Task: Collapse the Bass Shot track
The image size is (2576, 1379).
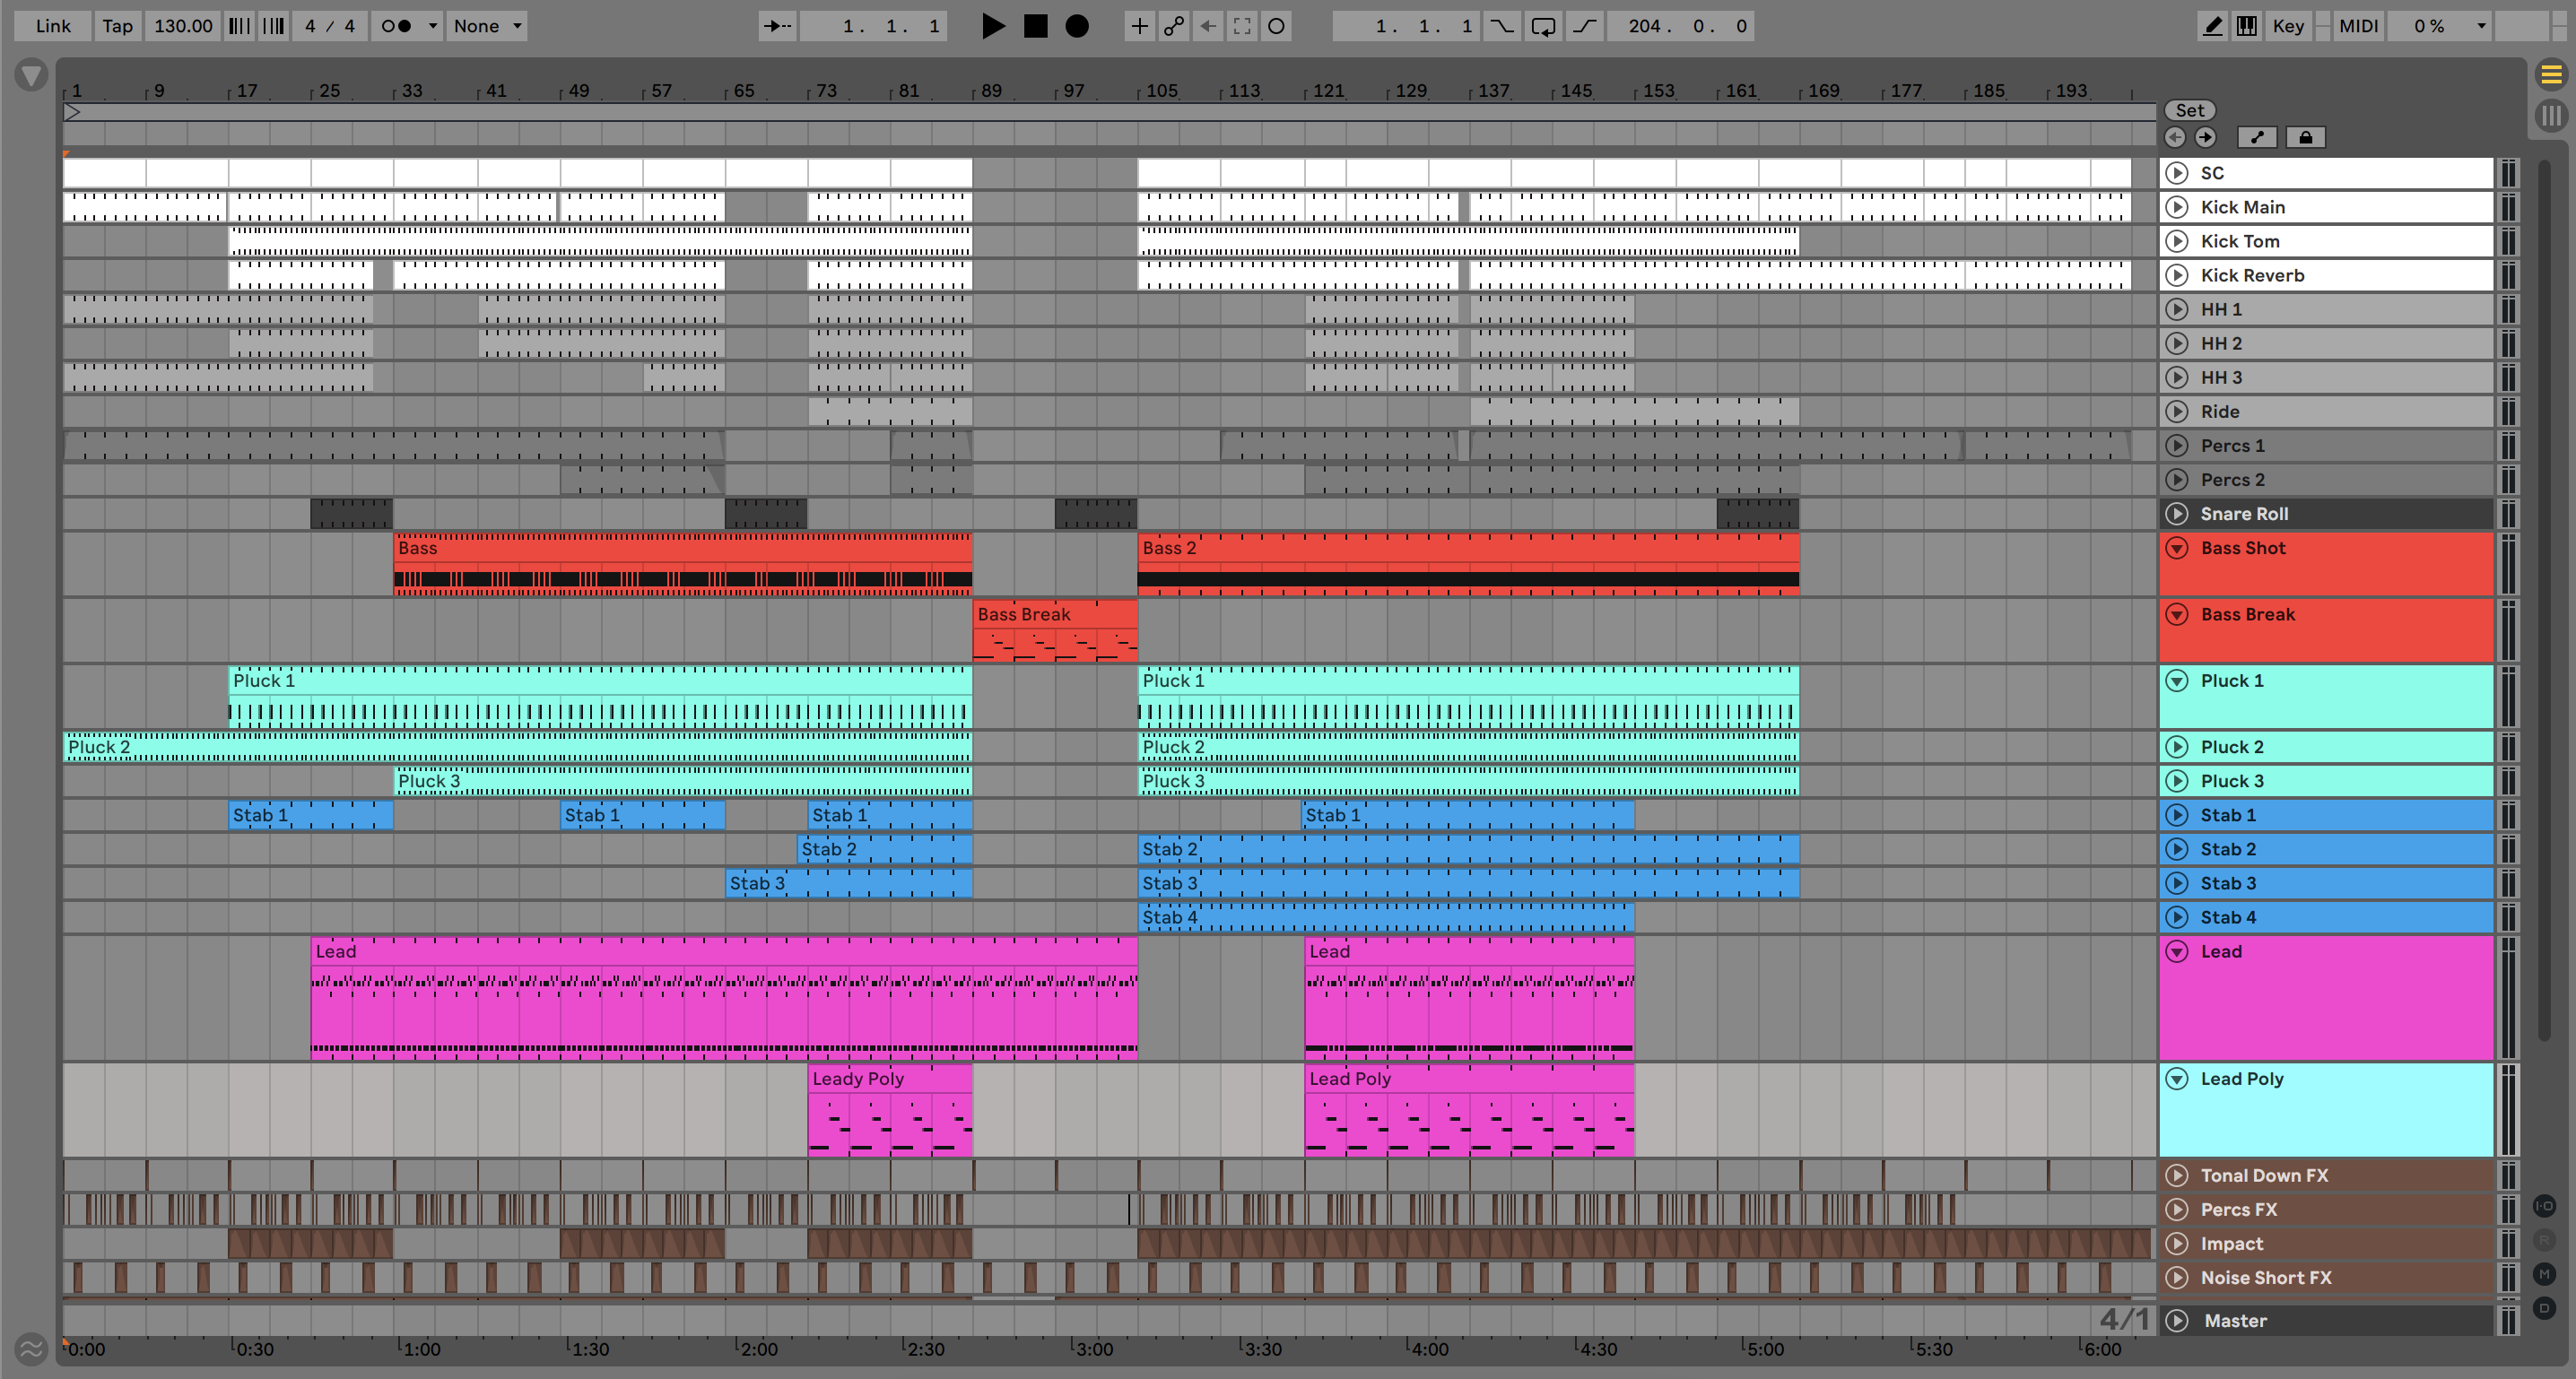Action: coord(2177,548)
